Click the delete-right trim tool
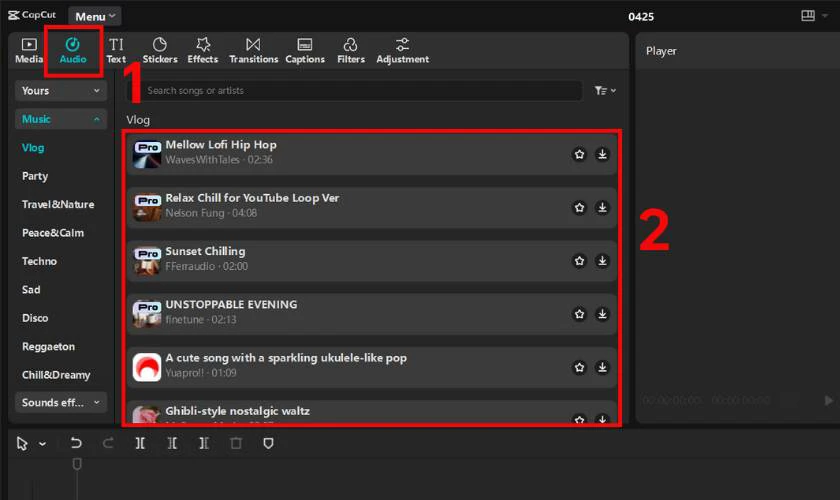 click(204, 443)
